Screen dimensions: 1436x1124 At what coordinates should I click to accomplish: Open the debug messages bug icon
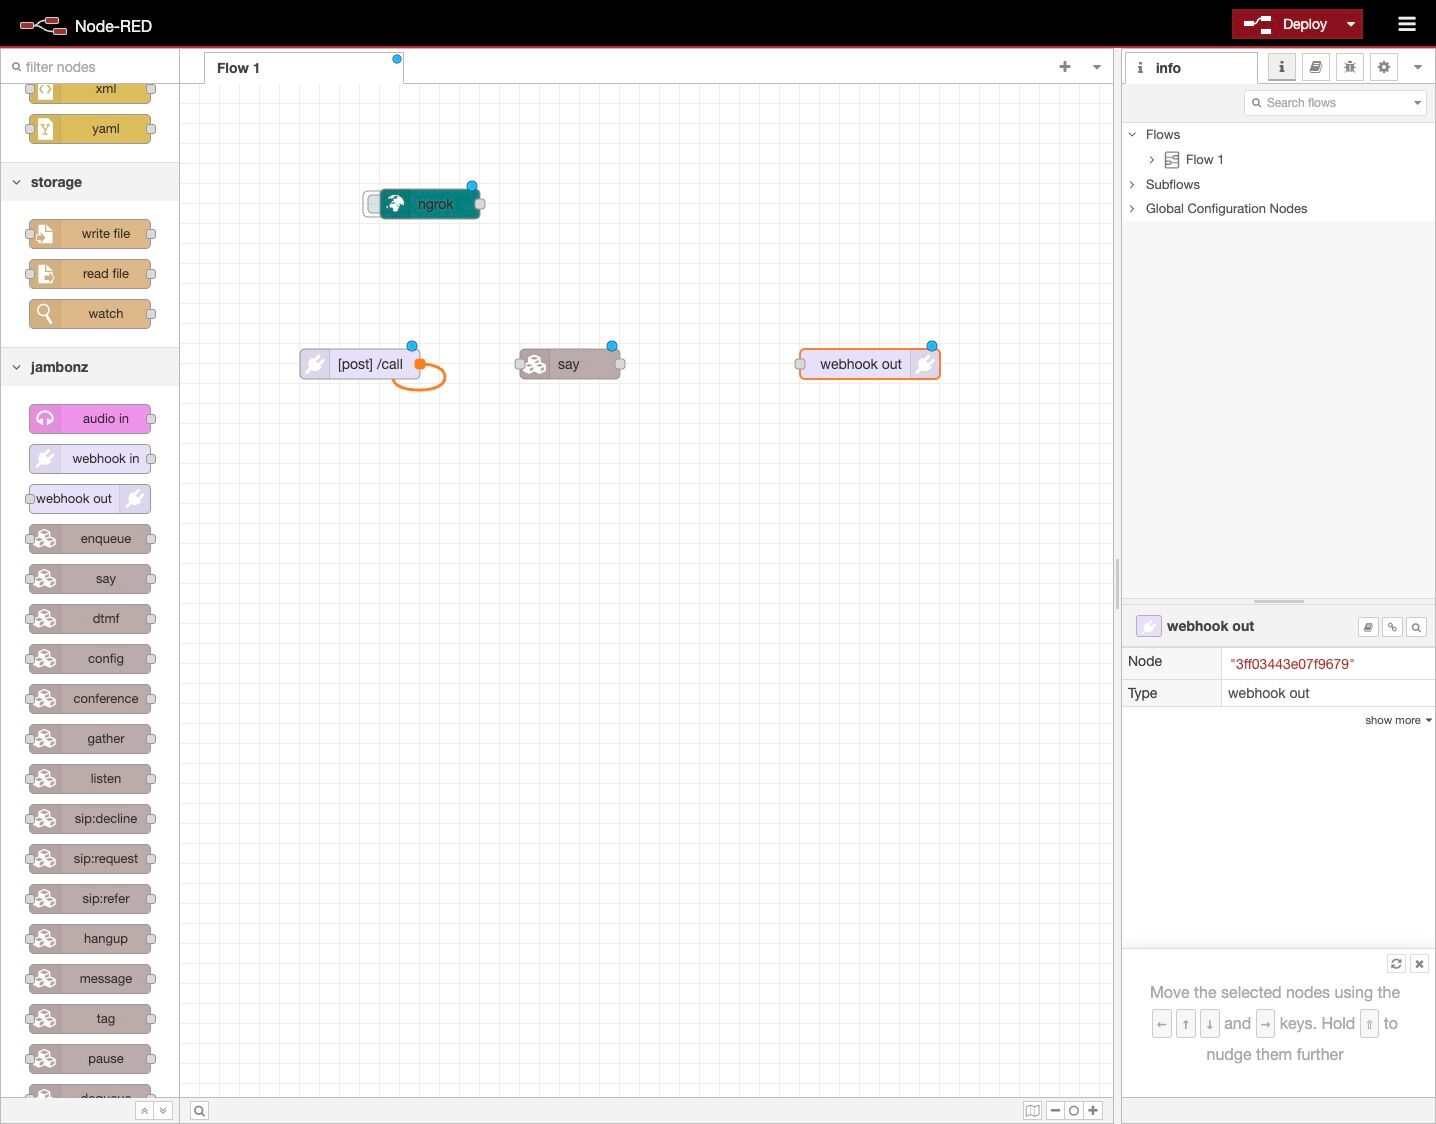coord(1350,67)
